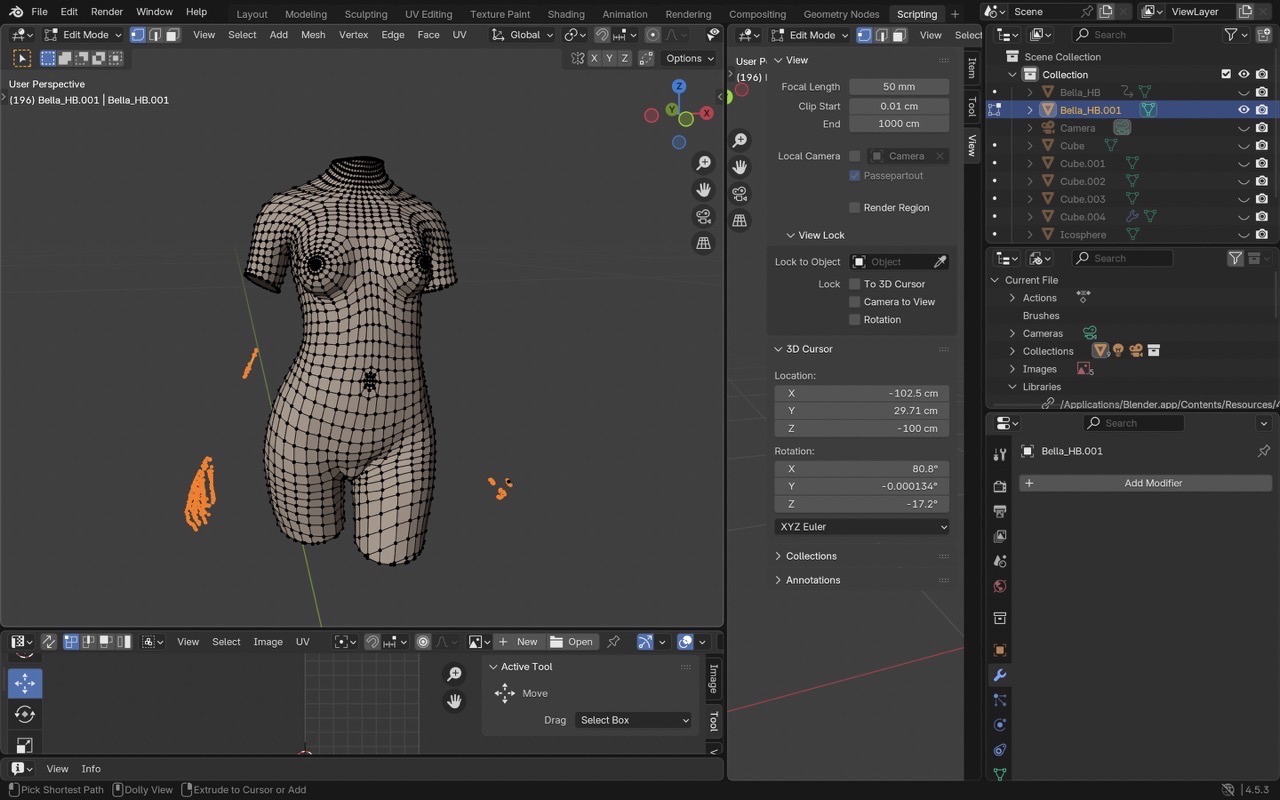The width and height of the screenshot is (1280, 800).
Task: Enable Lock To 3D Cursor checkbox
Action: point(855,284)
